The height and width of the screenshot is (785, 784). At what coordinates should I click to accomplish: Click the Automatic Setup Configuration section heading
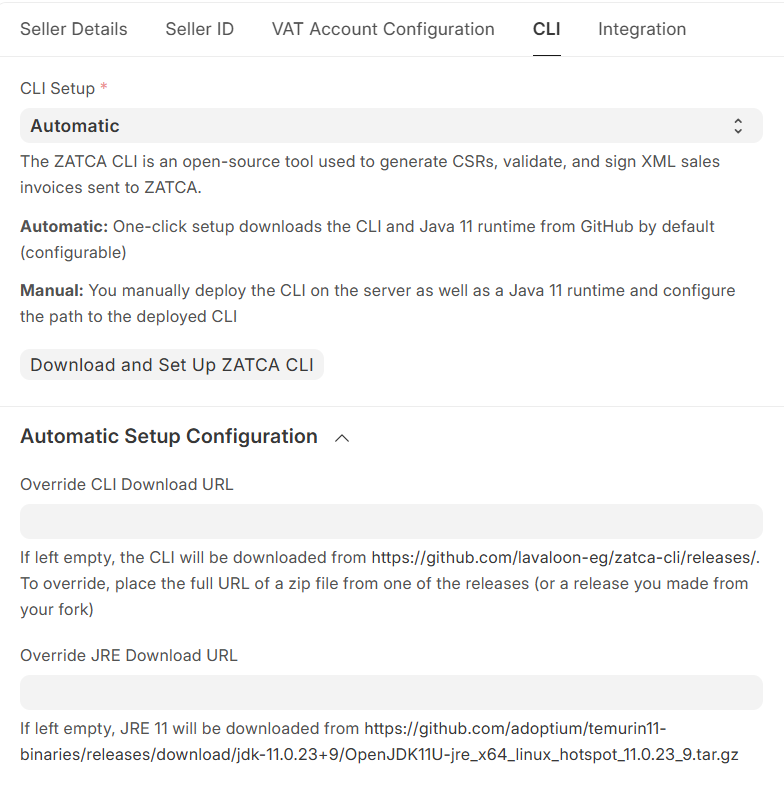click(x=169, y=436)
